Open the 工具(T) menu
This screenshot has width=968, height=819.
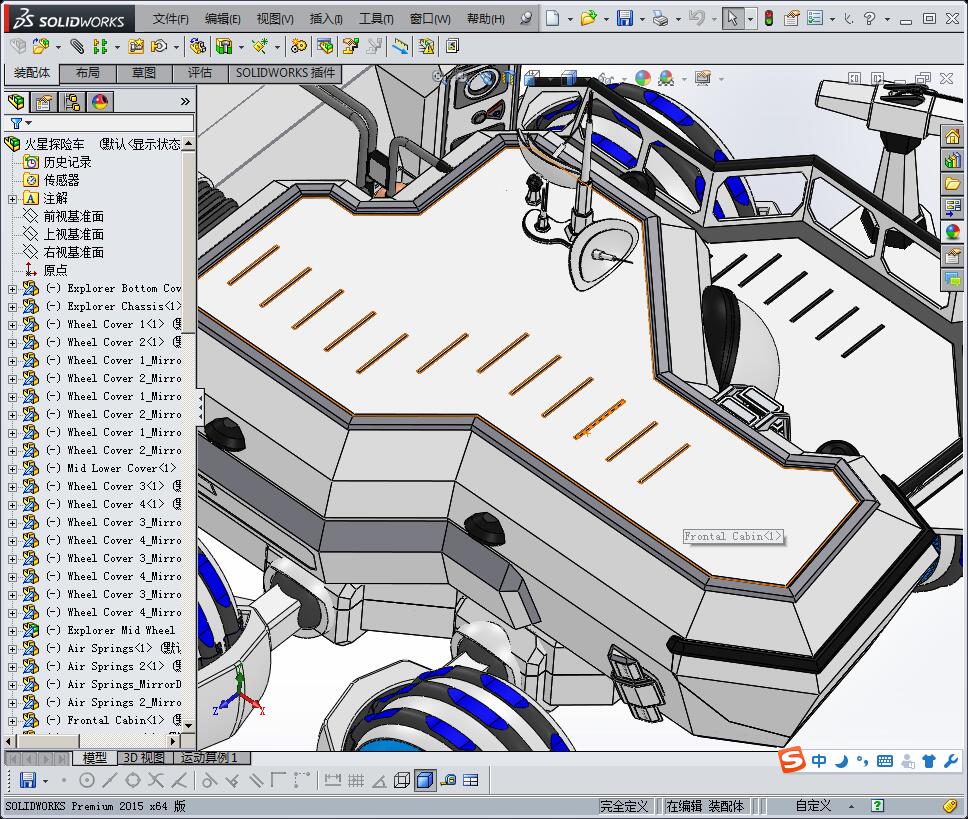(376, 18)
